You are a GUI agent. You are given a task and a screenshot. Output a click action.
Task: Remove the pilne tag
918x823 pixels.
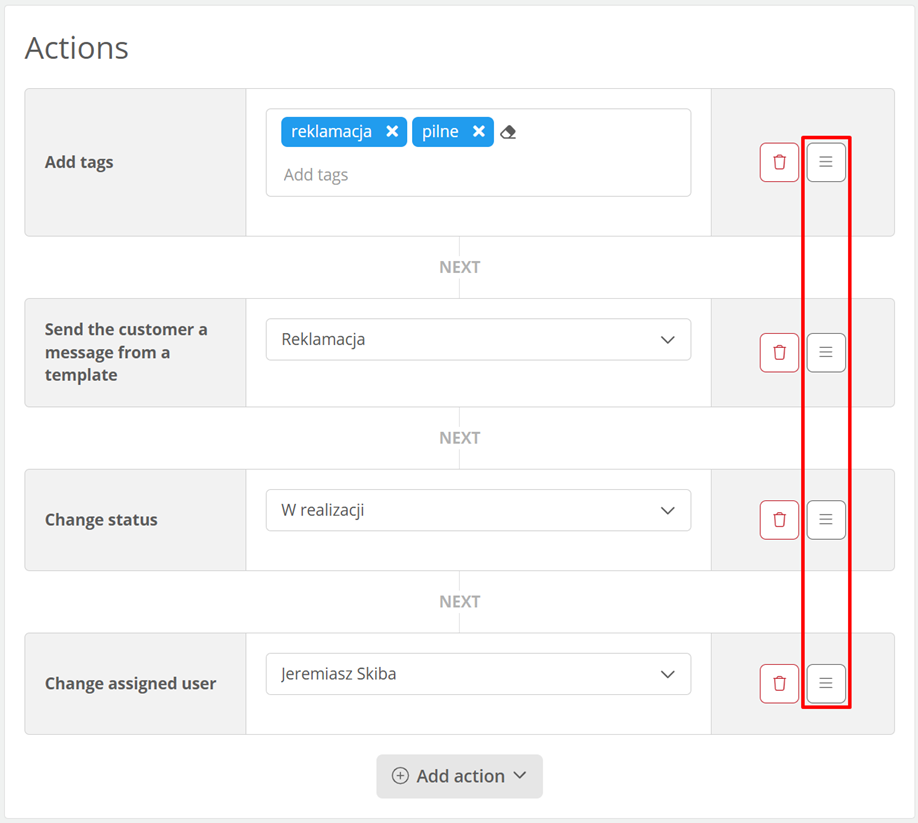point(479,132)
